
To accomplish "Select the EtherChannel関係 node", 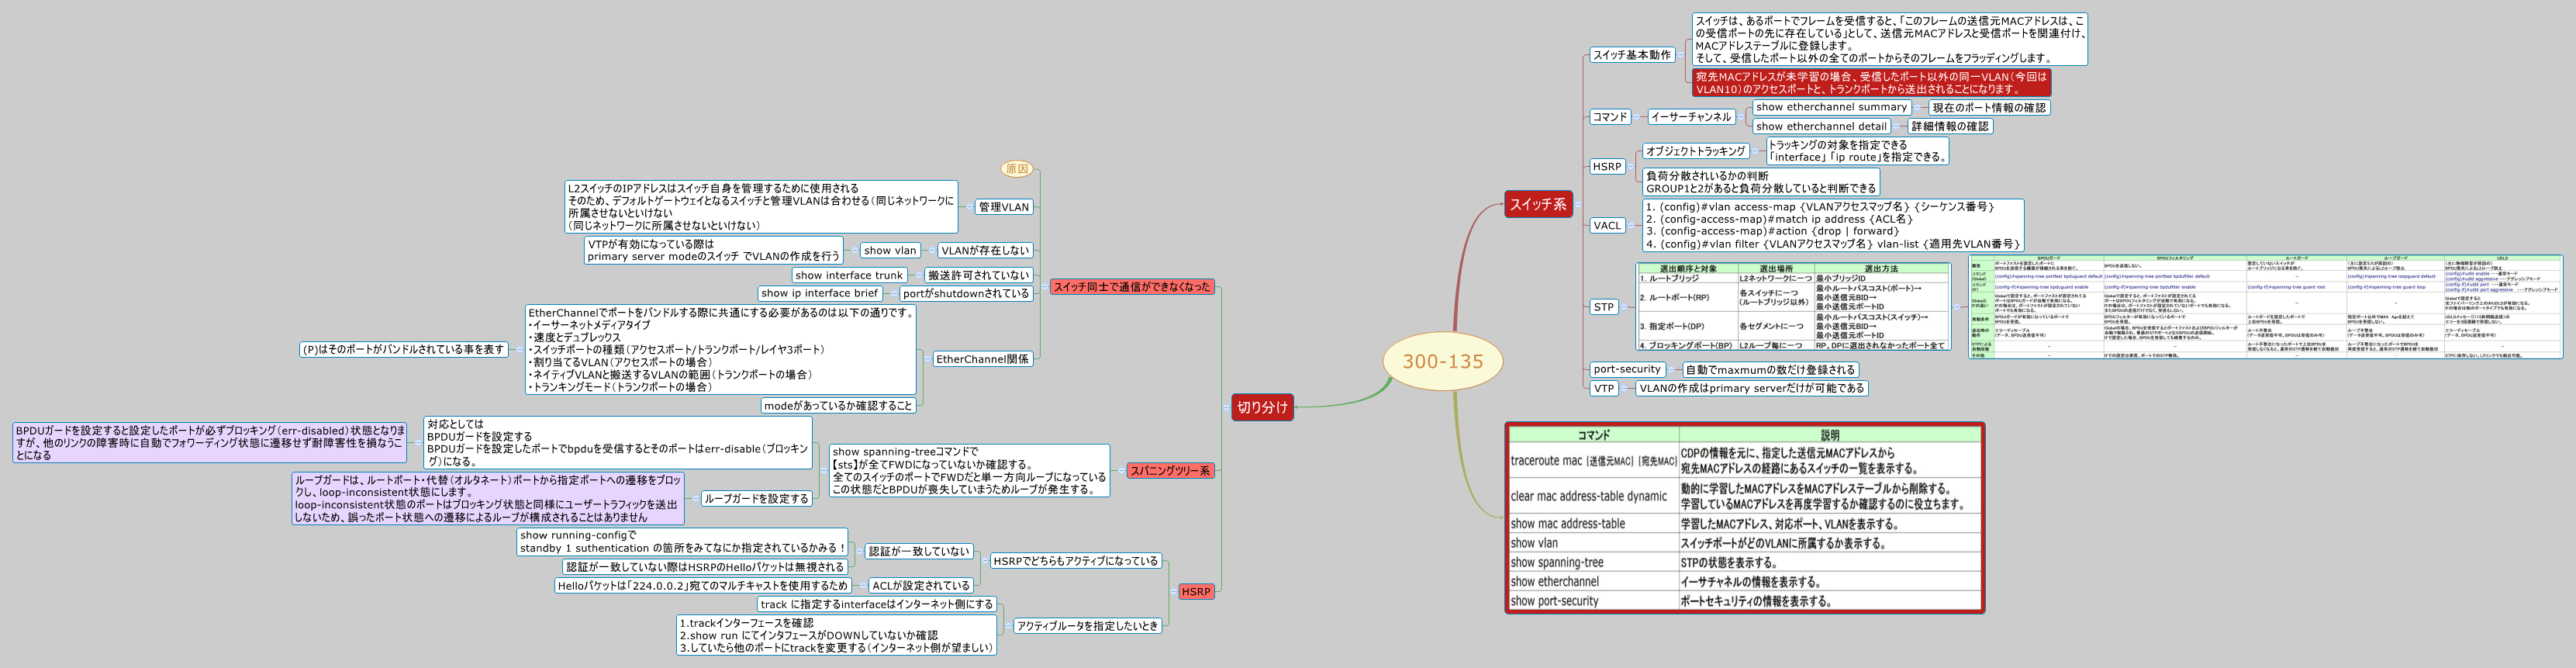I will pos(982,359).
